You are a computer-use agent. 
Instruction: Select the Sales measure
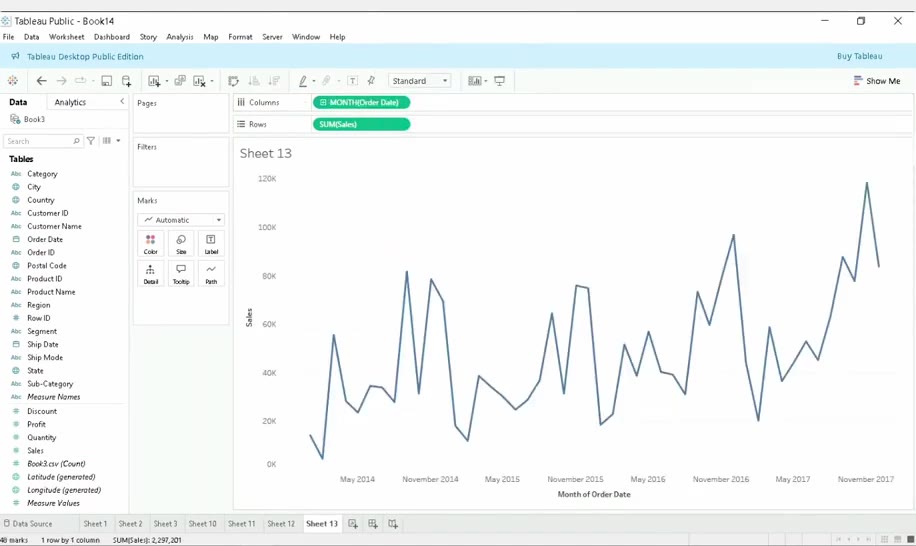point(35,451)
